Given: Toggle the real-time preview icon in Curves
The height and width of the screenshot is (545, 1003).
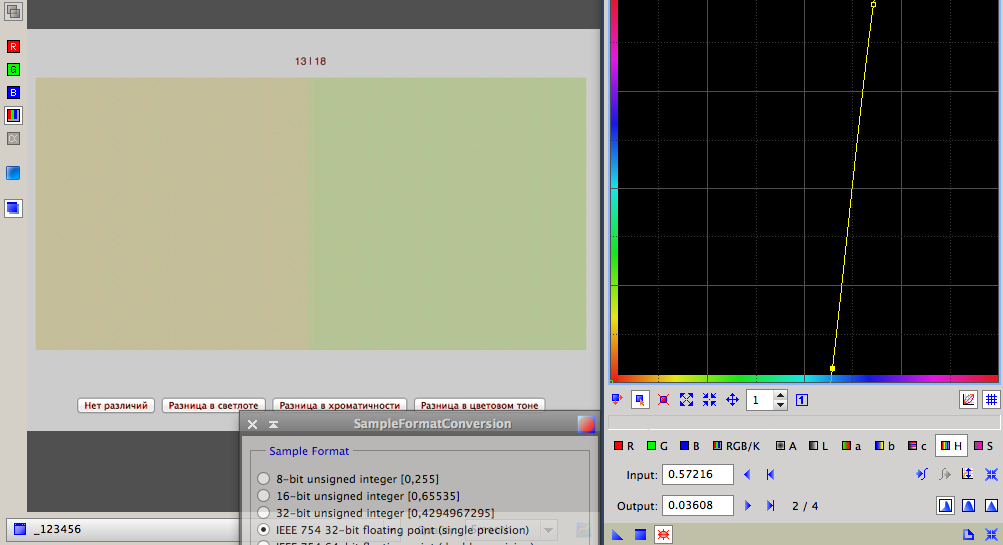Looking at the screenshot, I should pyautogui.click(x=663, y=535).
